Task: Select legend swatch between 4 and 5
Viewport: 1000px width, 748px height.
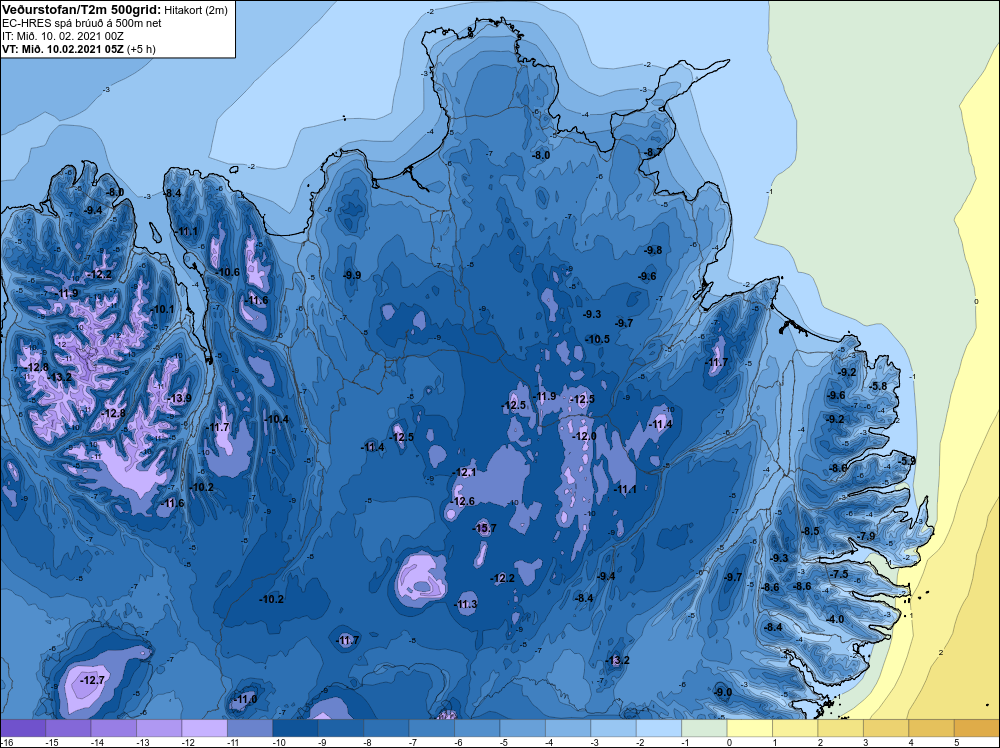Action: (932, 728)
